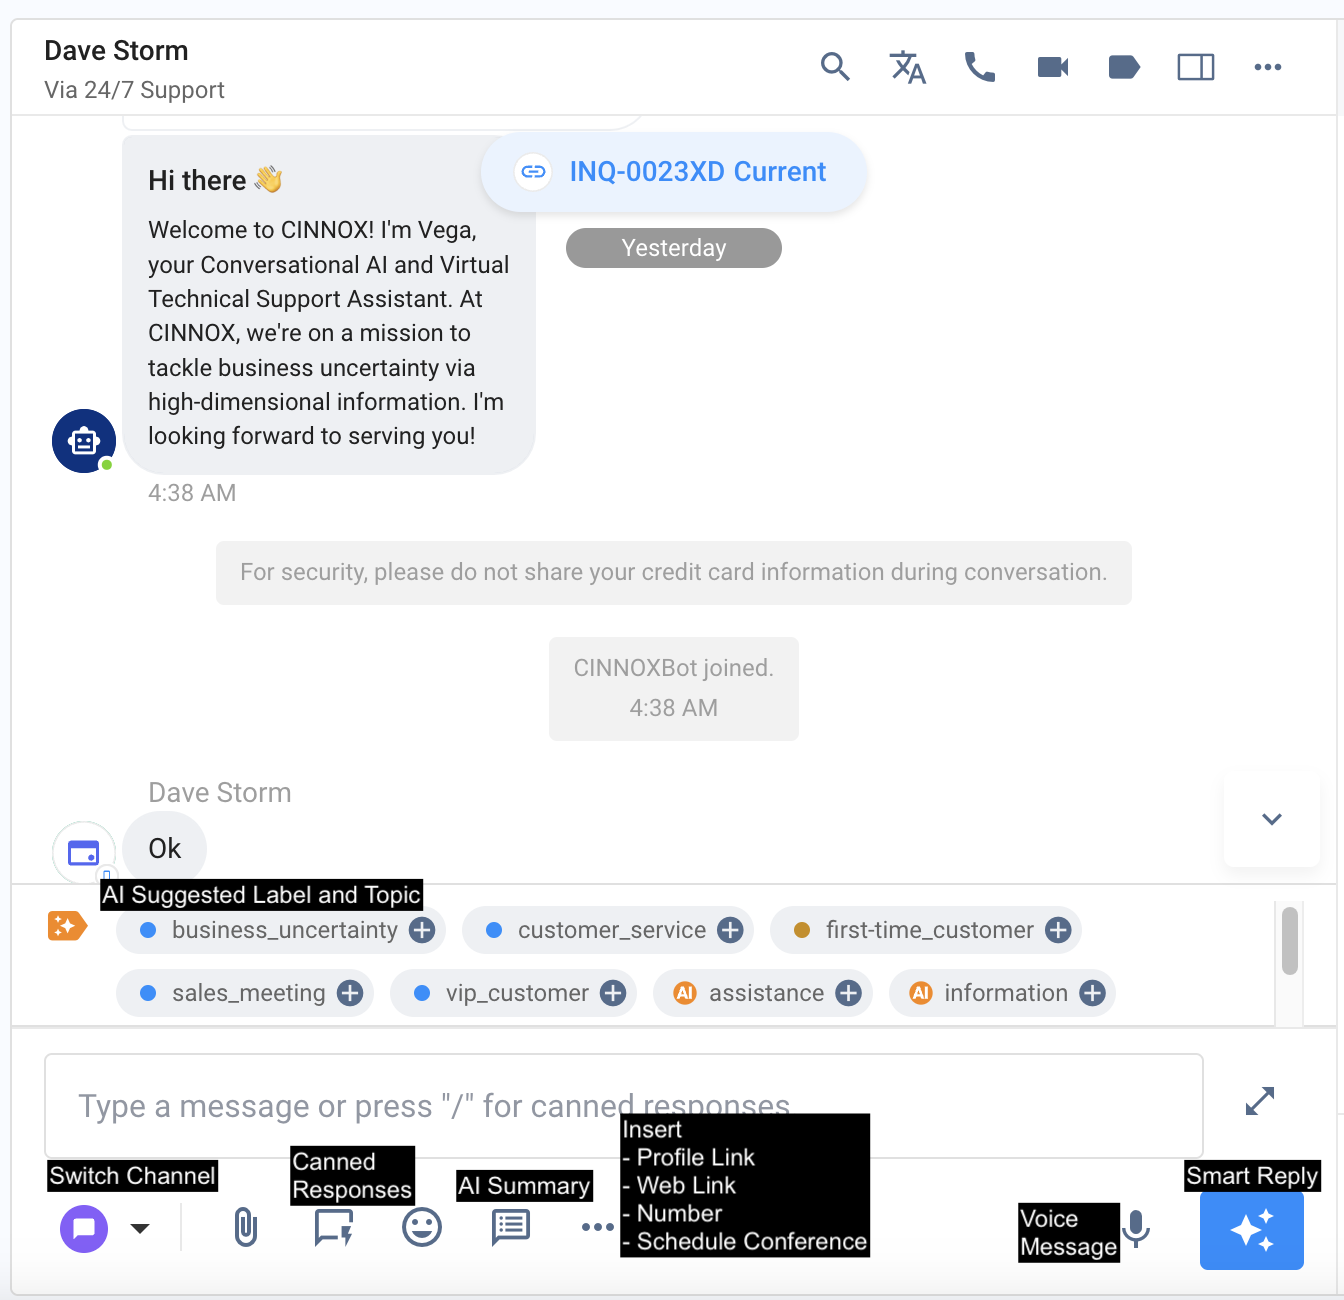This screenshot has height=1300, width=1344.
Task: Focus the message input field
Action: coord(624,1106)
